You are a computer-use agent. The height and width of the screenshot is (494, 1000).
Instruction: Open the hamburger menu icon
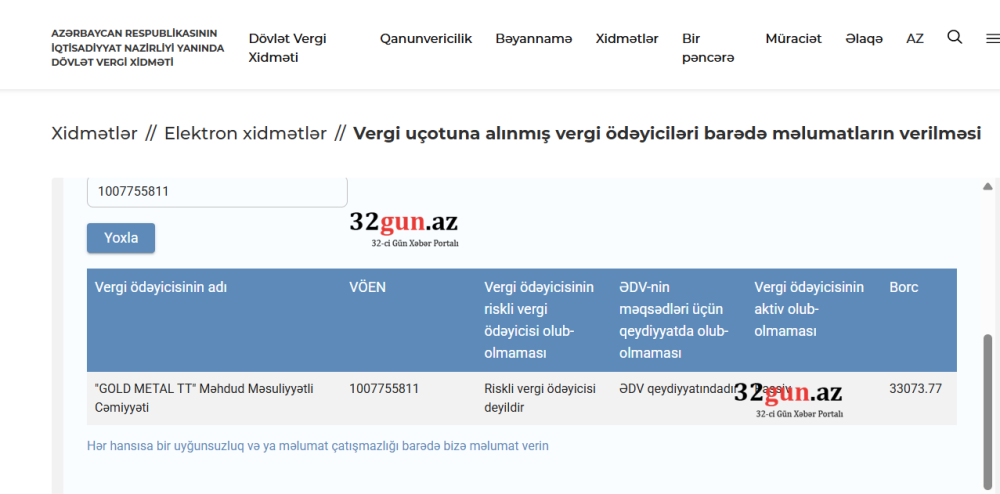click(991, 39)
